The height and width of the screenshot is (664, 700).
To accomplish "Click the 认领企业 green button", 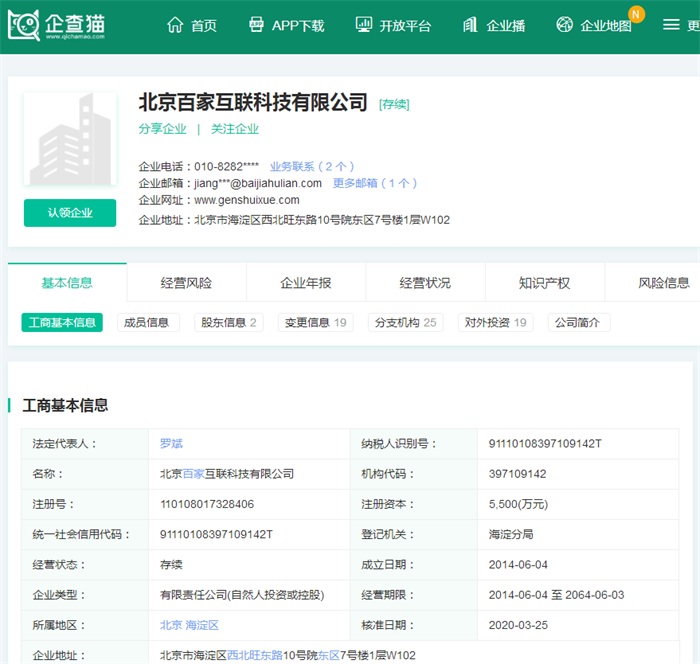I will click(x=70, y=213).
